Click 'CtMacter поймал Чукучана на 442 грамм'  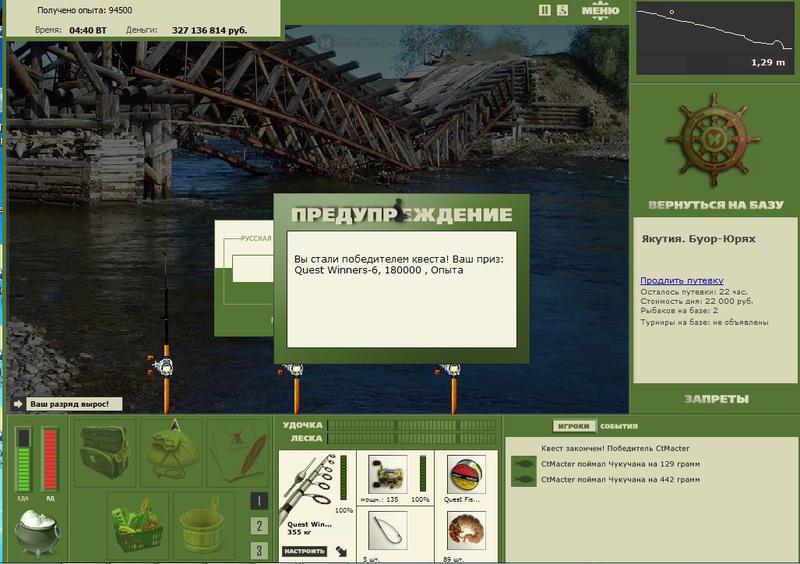click(620, 479)
